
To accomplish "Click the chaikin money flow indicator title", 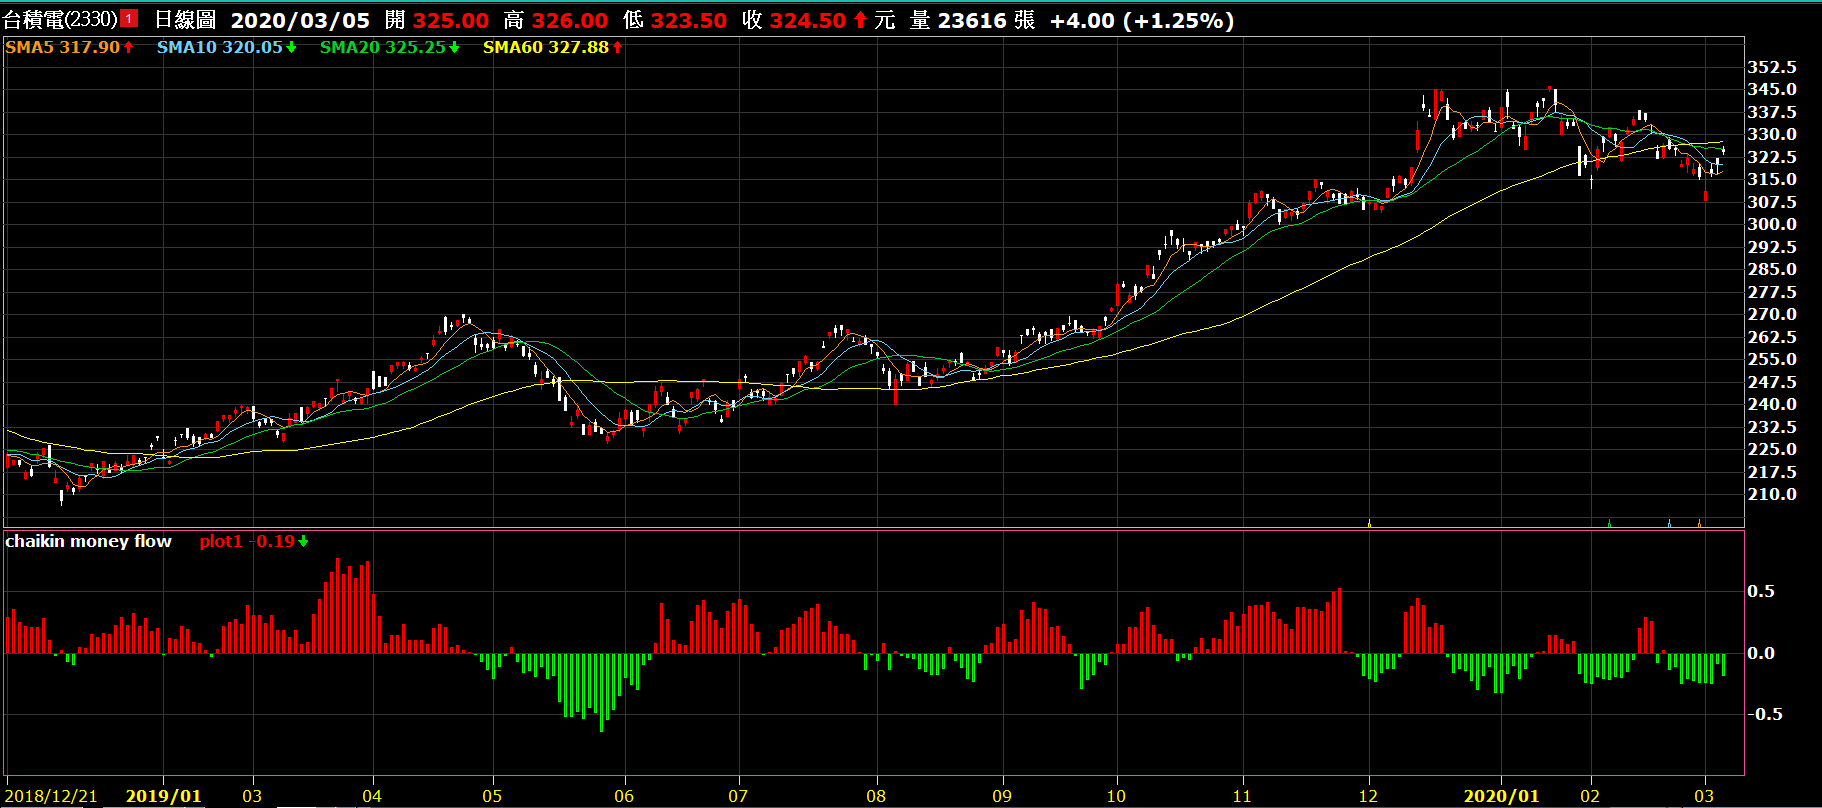I will [x=89, y=541].
